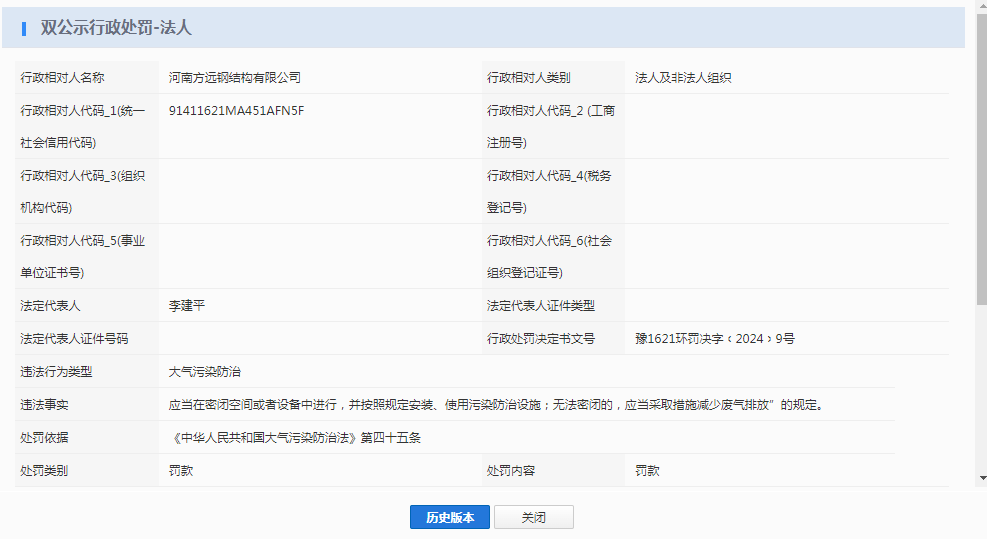Click label 行政相对人代码_3(组织机构代码)
The height and width of the screenshot is (539, 987).
coord(82,191)
